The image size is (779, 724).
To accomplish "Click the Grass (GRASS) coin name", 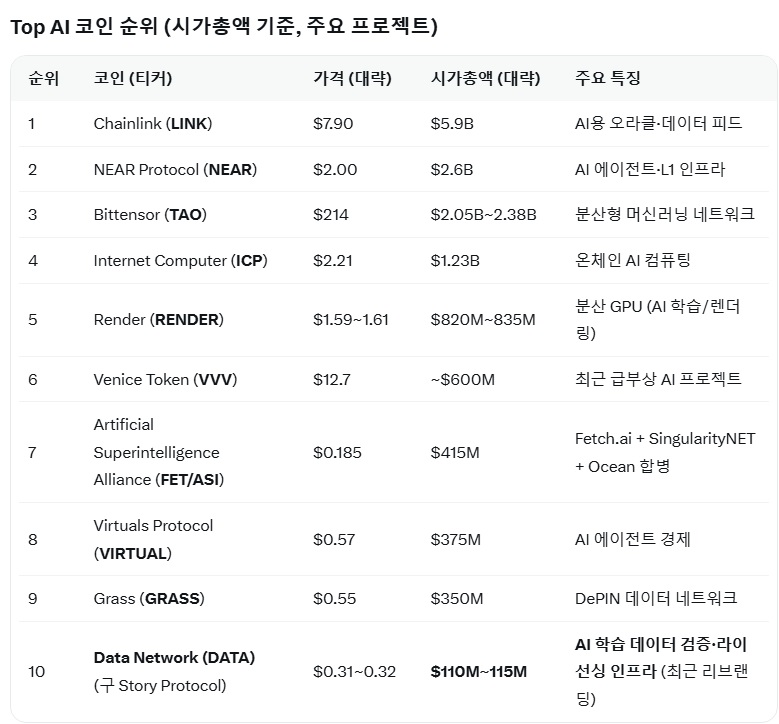I will 149,599.
